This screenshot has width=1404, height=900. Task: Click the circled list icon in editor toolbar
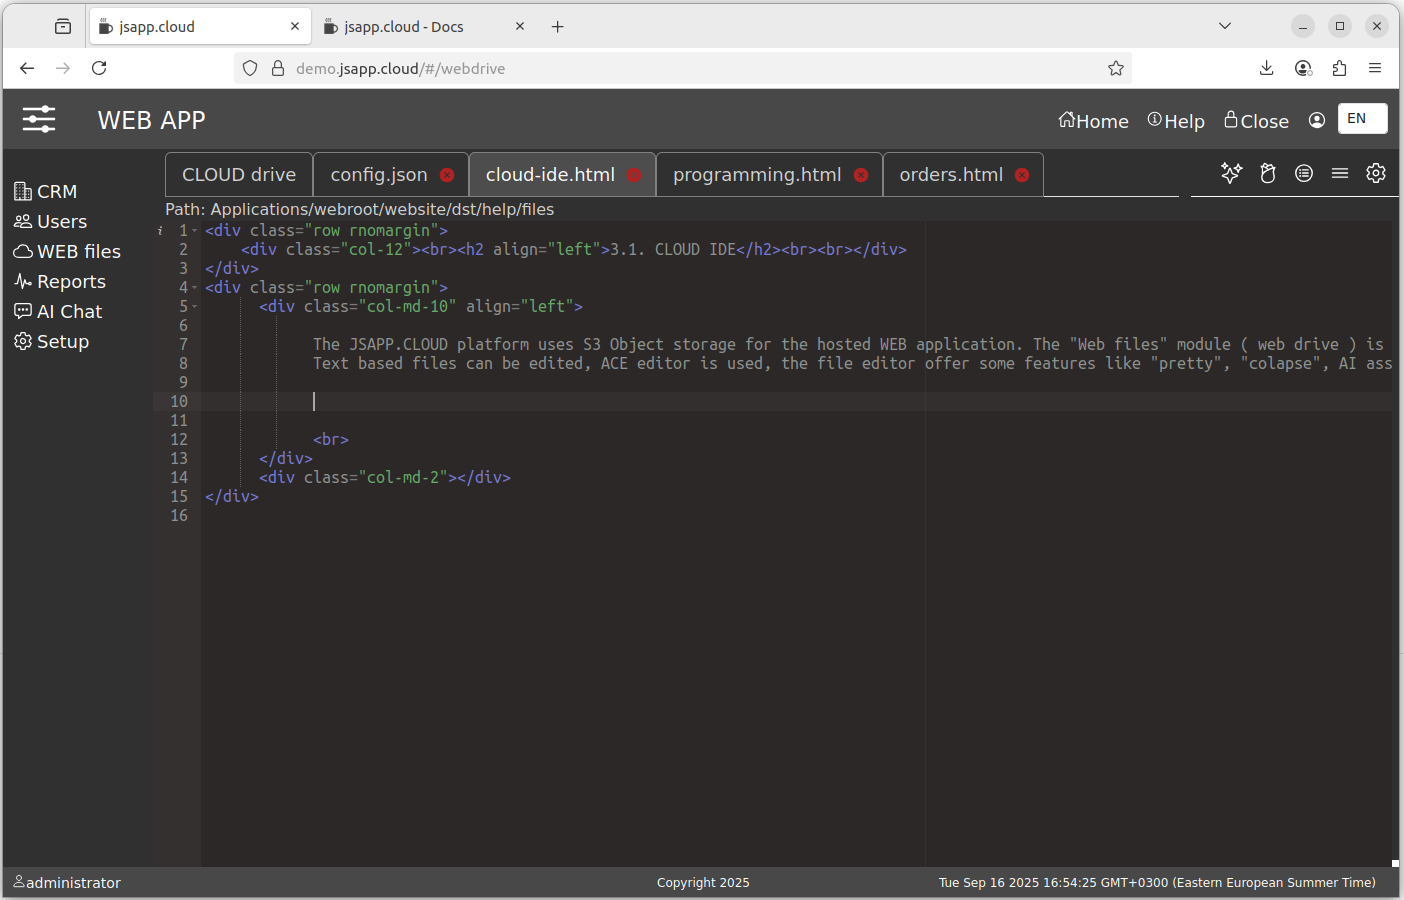1304,173
